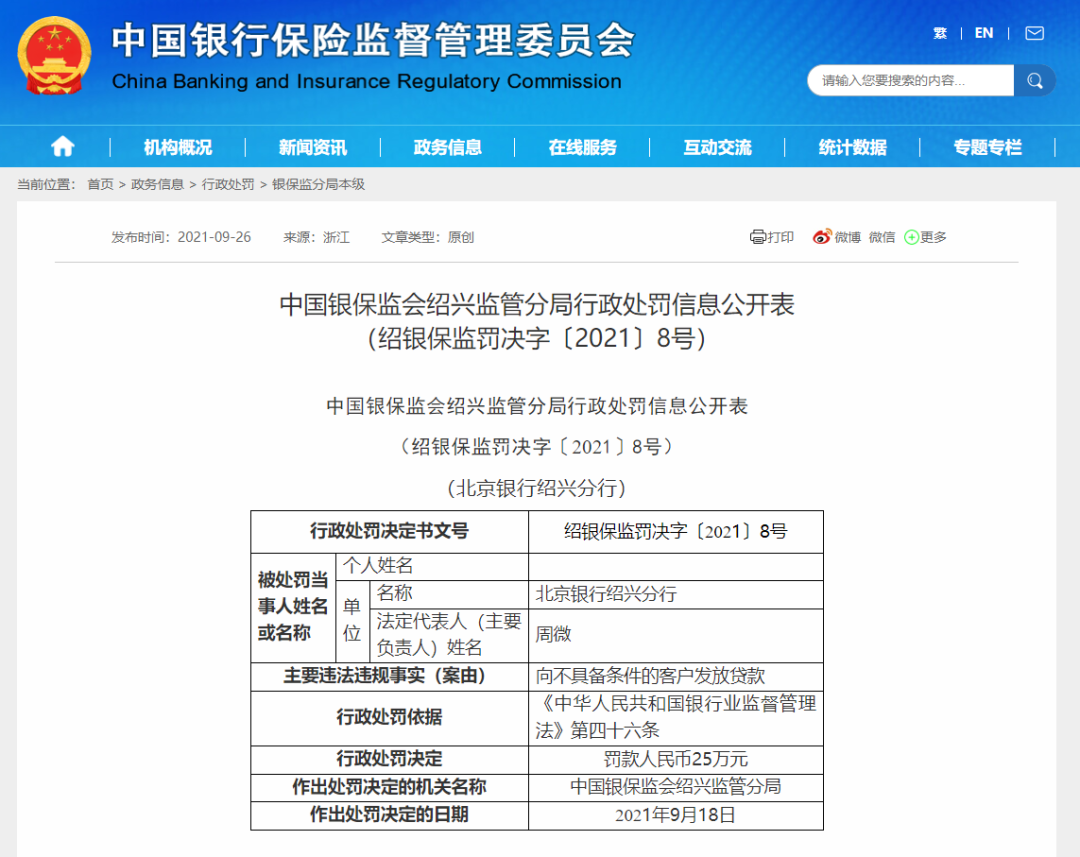Image resolution: width=1080 pixels, height=857 pixels.
Task: Click cell 向不具备条件的客户发放贷款
Action: click(x=676, y=676)
